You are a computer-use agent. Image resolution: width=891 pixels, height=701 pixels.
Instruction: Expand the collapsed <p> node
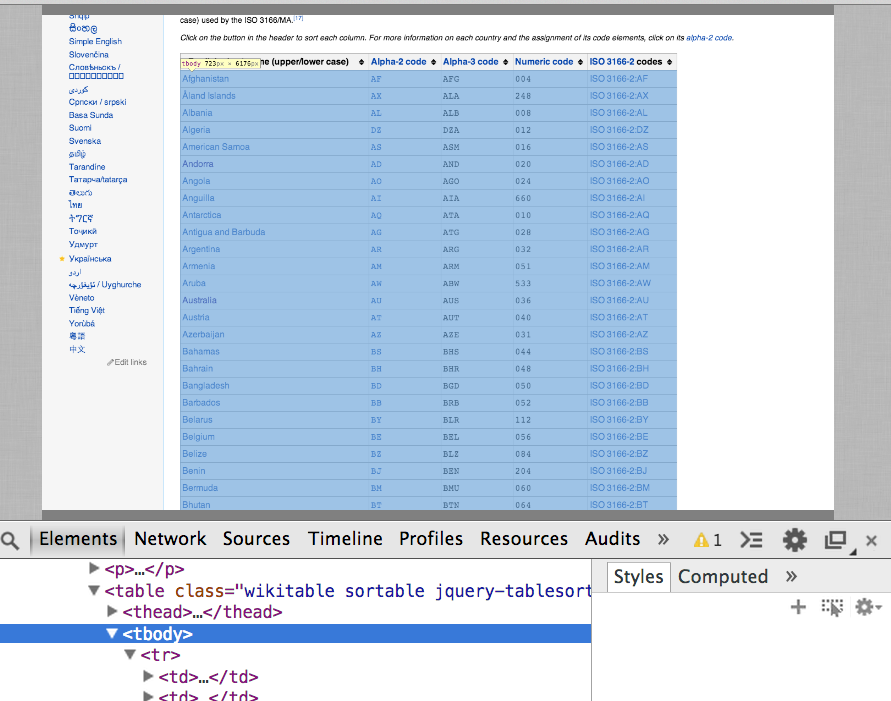94,568
